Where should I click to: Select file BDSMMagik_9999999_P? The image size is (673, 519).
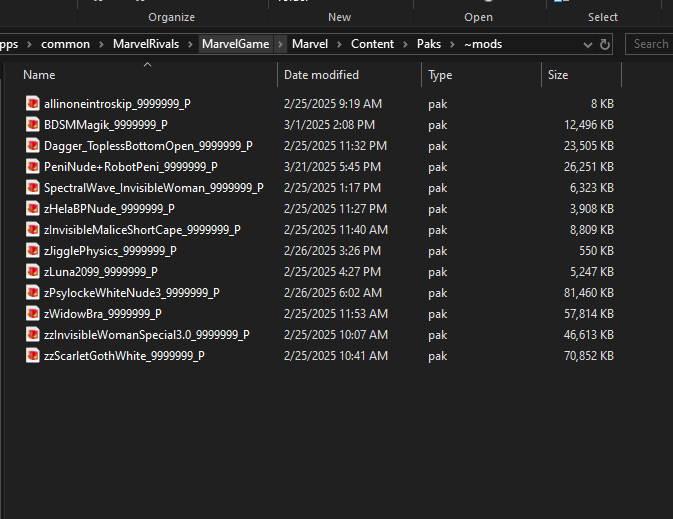(106, 125)
